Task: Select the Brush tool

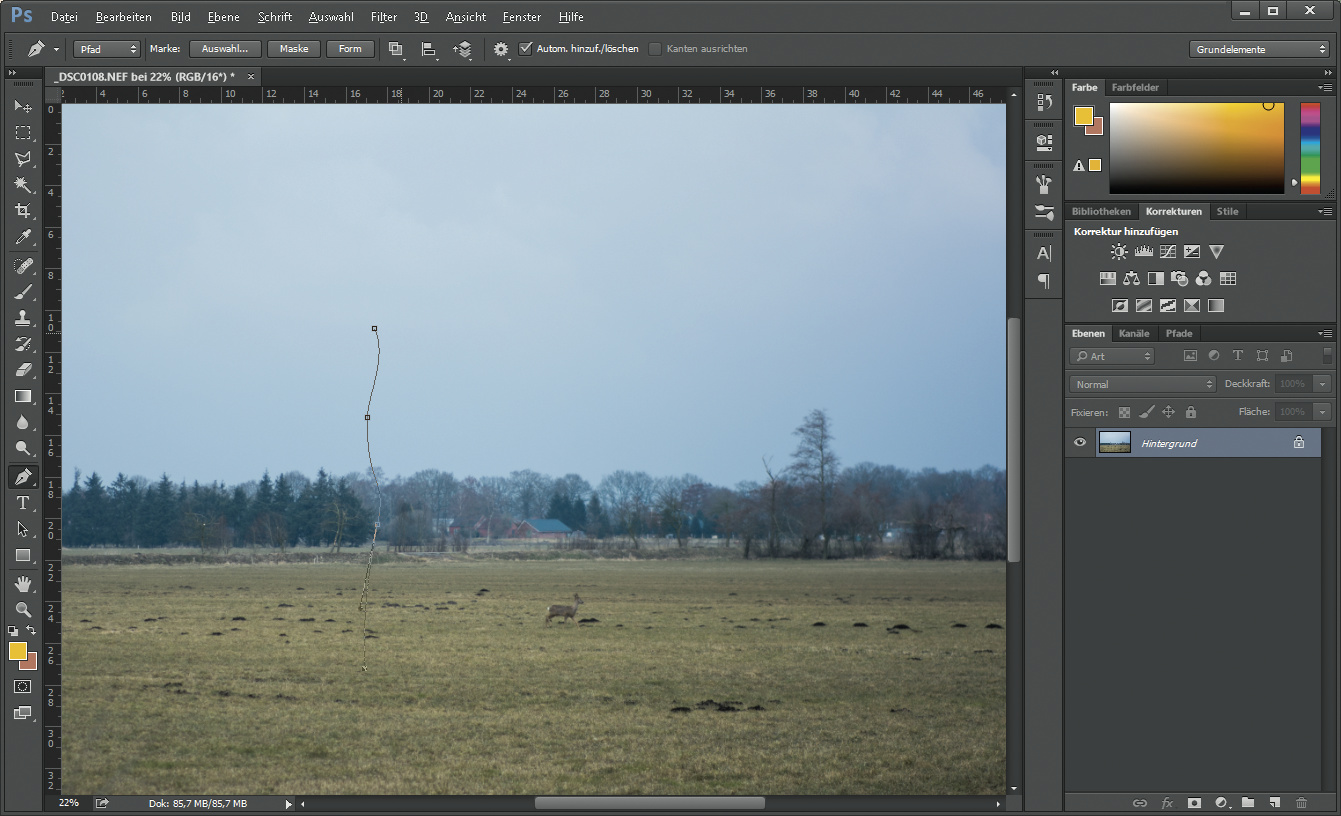Action: click(x=22, y=291)
